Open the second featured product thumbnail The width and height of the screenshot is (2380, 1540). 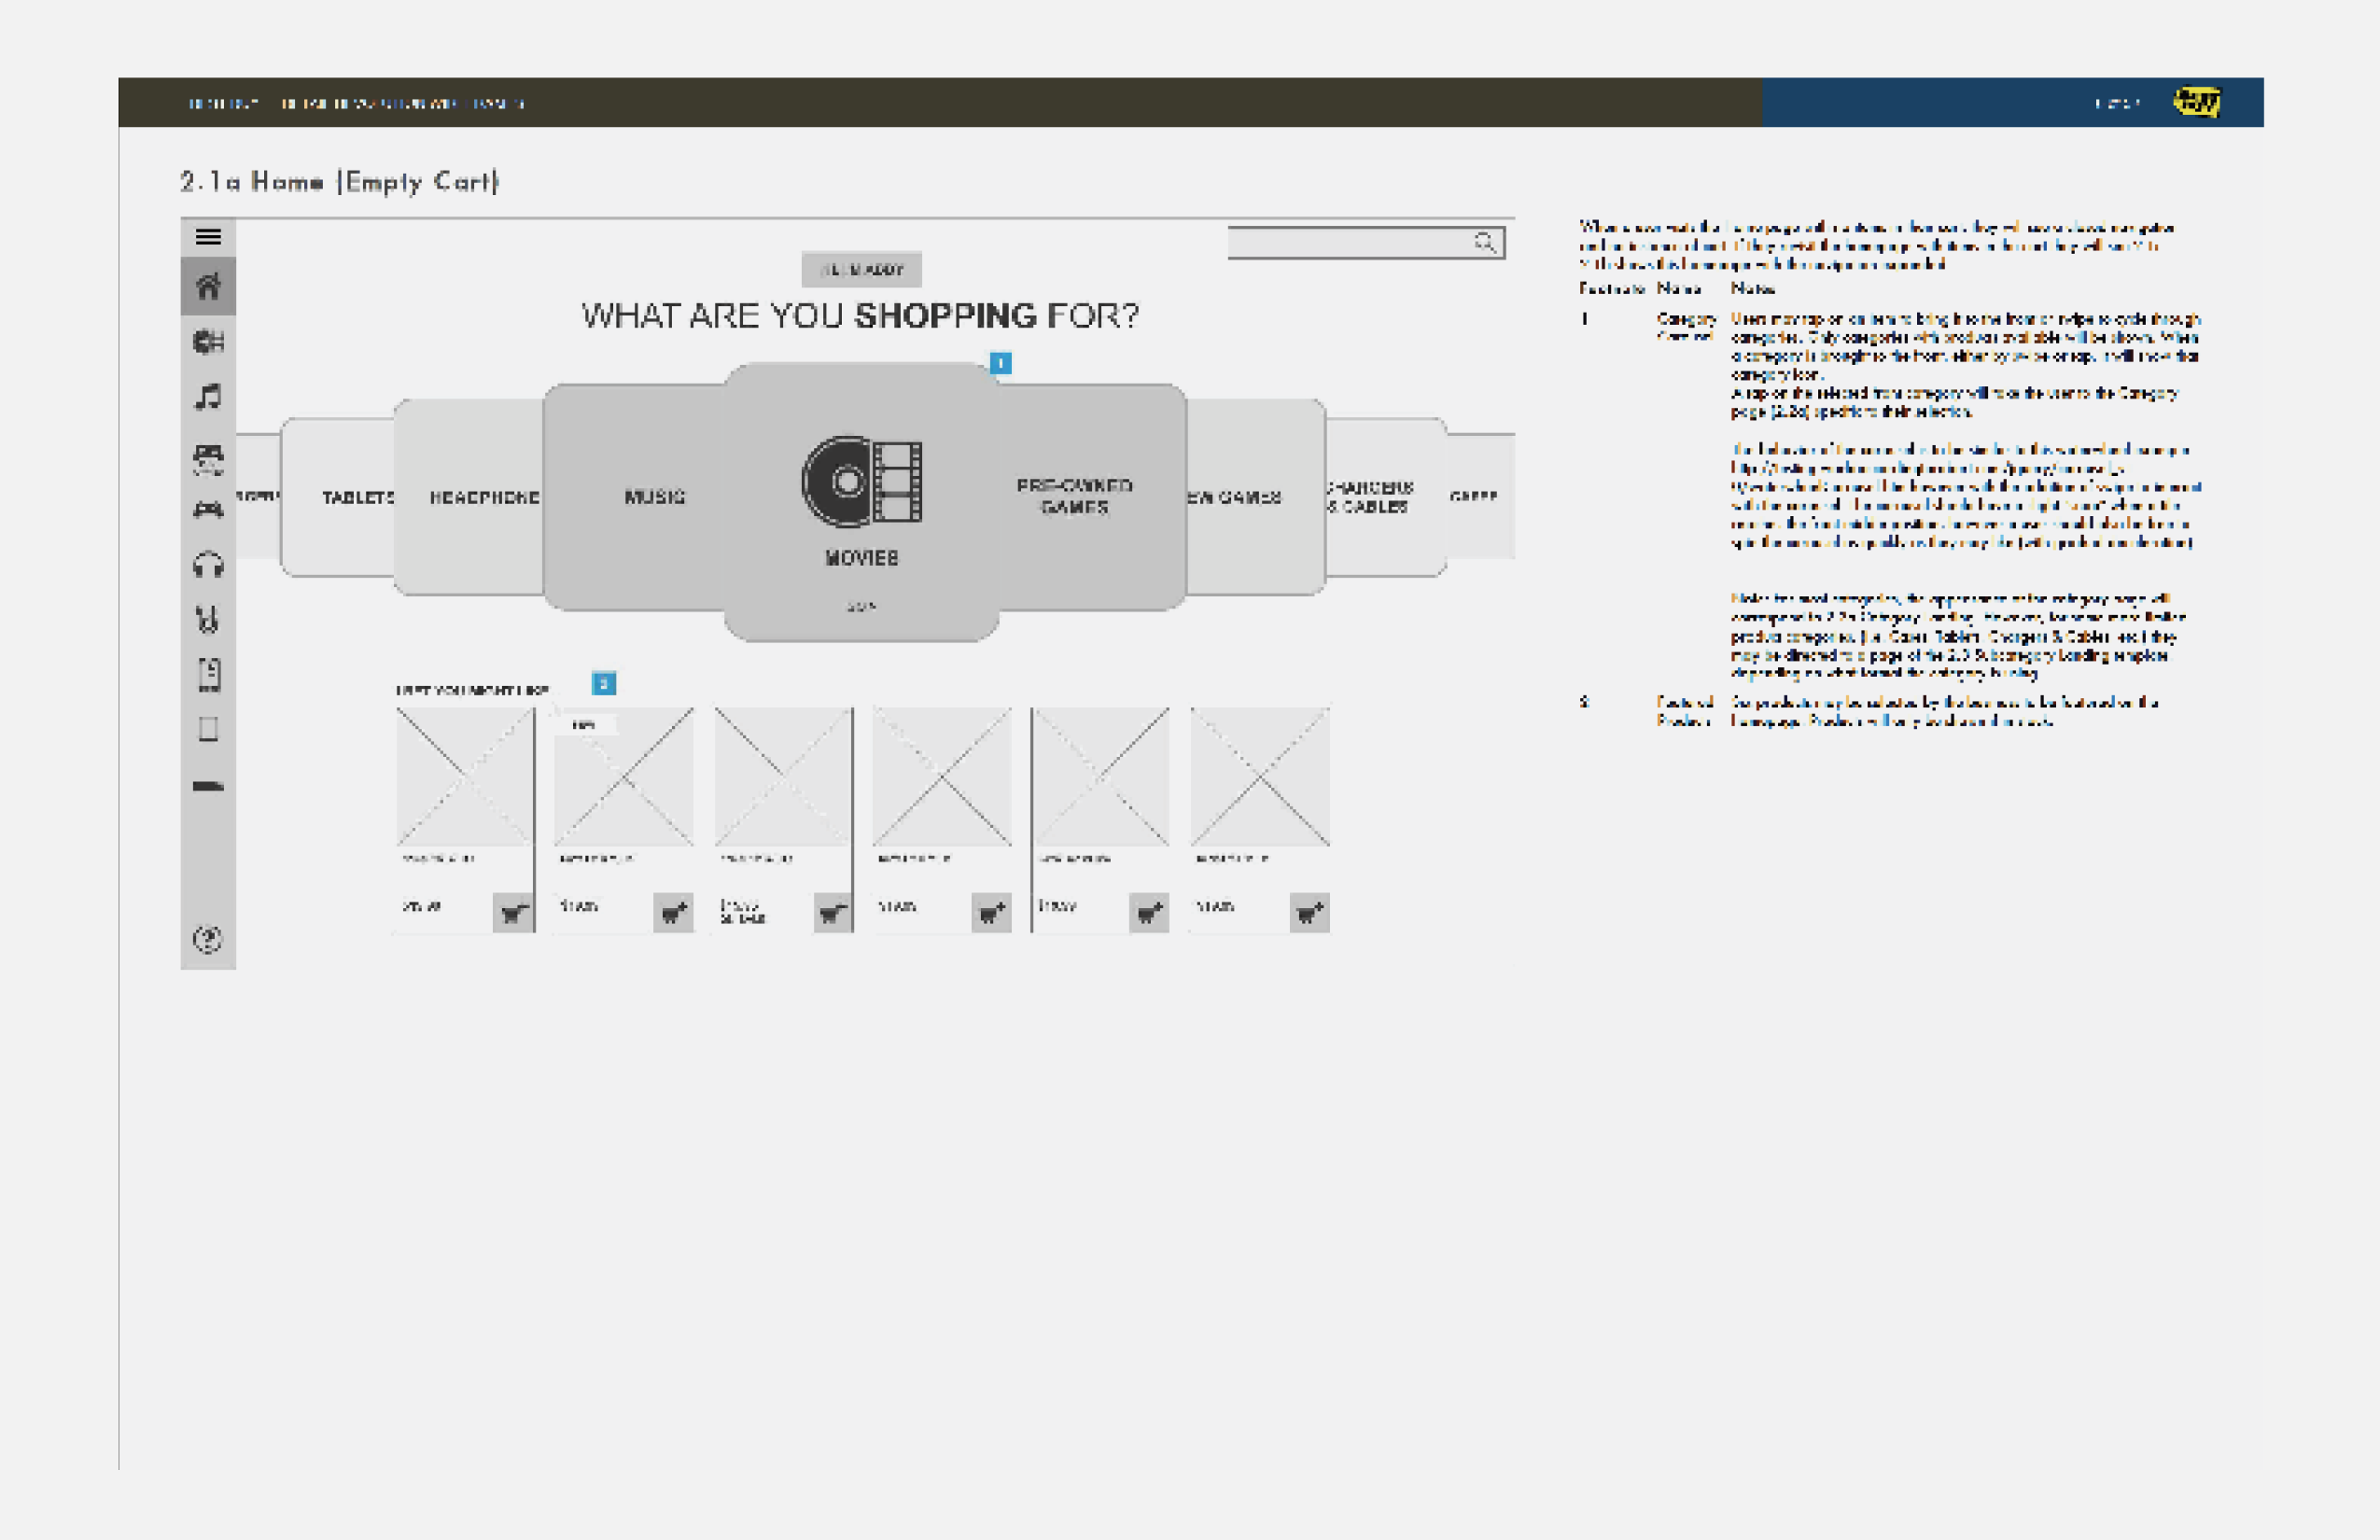(624, 777)
